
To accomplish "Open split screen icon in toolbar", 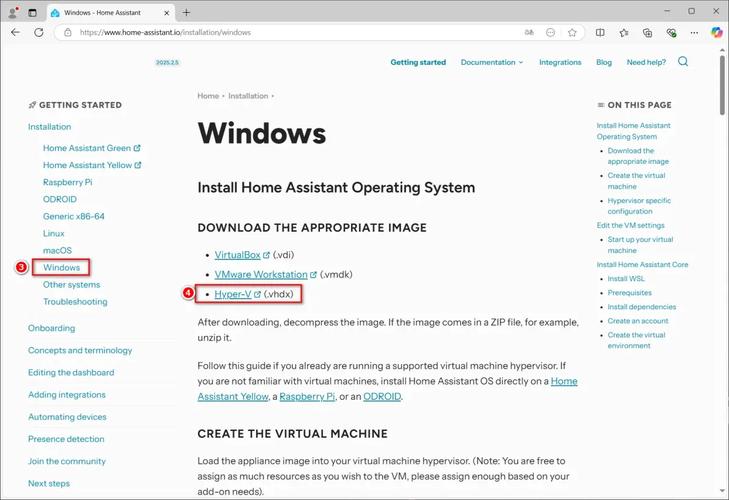I will coord(600,33).
